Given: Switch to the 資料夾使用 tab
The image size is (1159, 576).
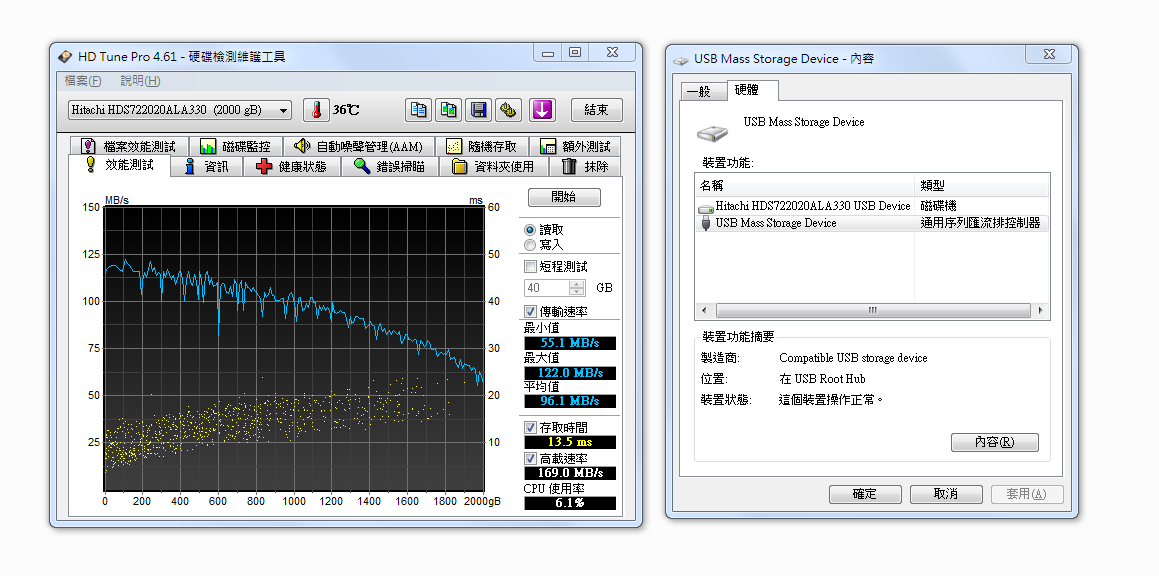Looking at the screenshot, I should point(493,166).
